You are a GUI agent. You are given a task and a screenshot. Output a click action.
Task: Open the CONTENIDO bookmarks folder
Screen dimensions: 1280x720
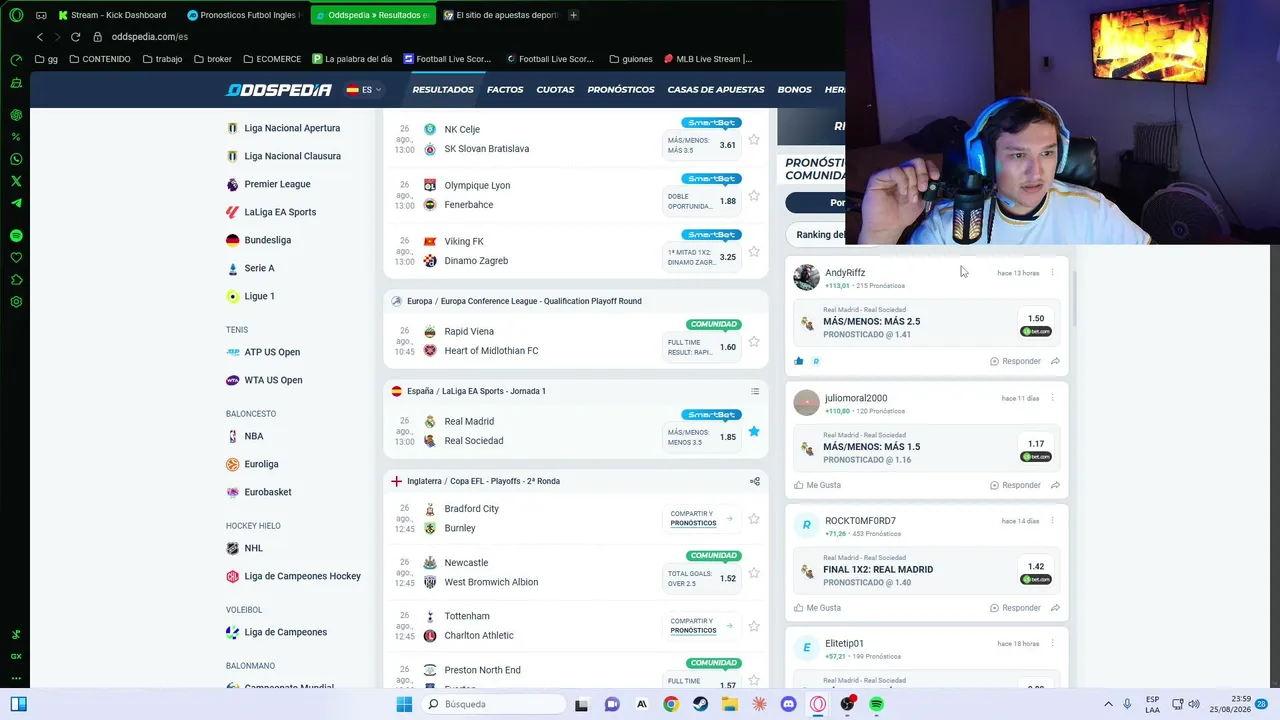(x=100, y=59)
